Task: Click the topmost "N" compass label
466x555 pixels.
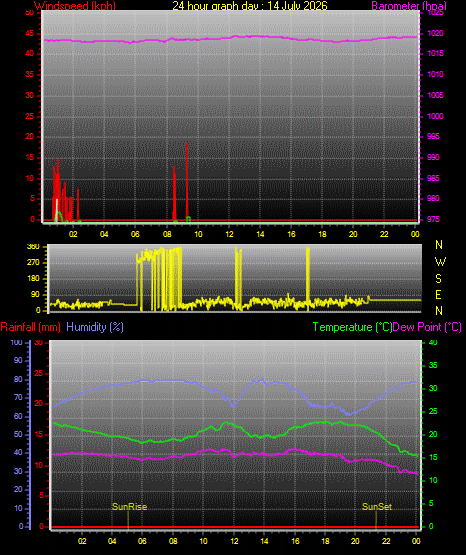Action: (439, 245)
